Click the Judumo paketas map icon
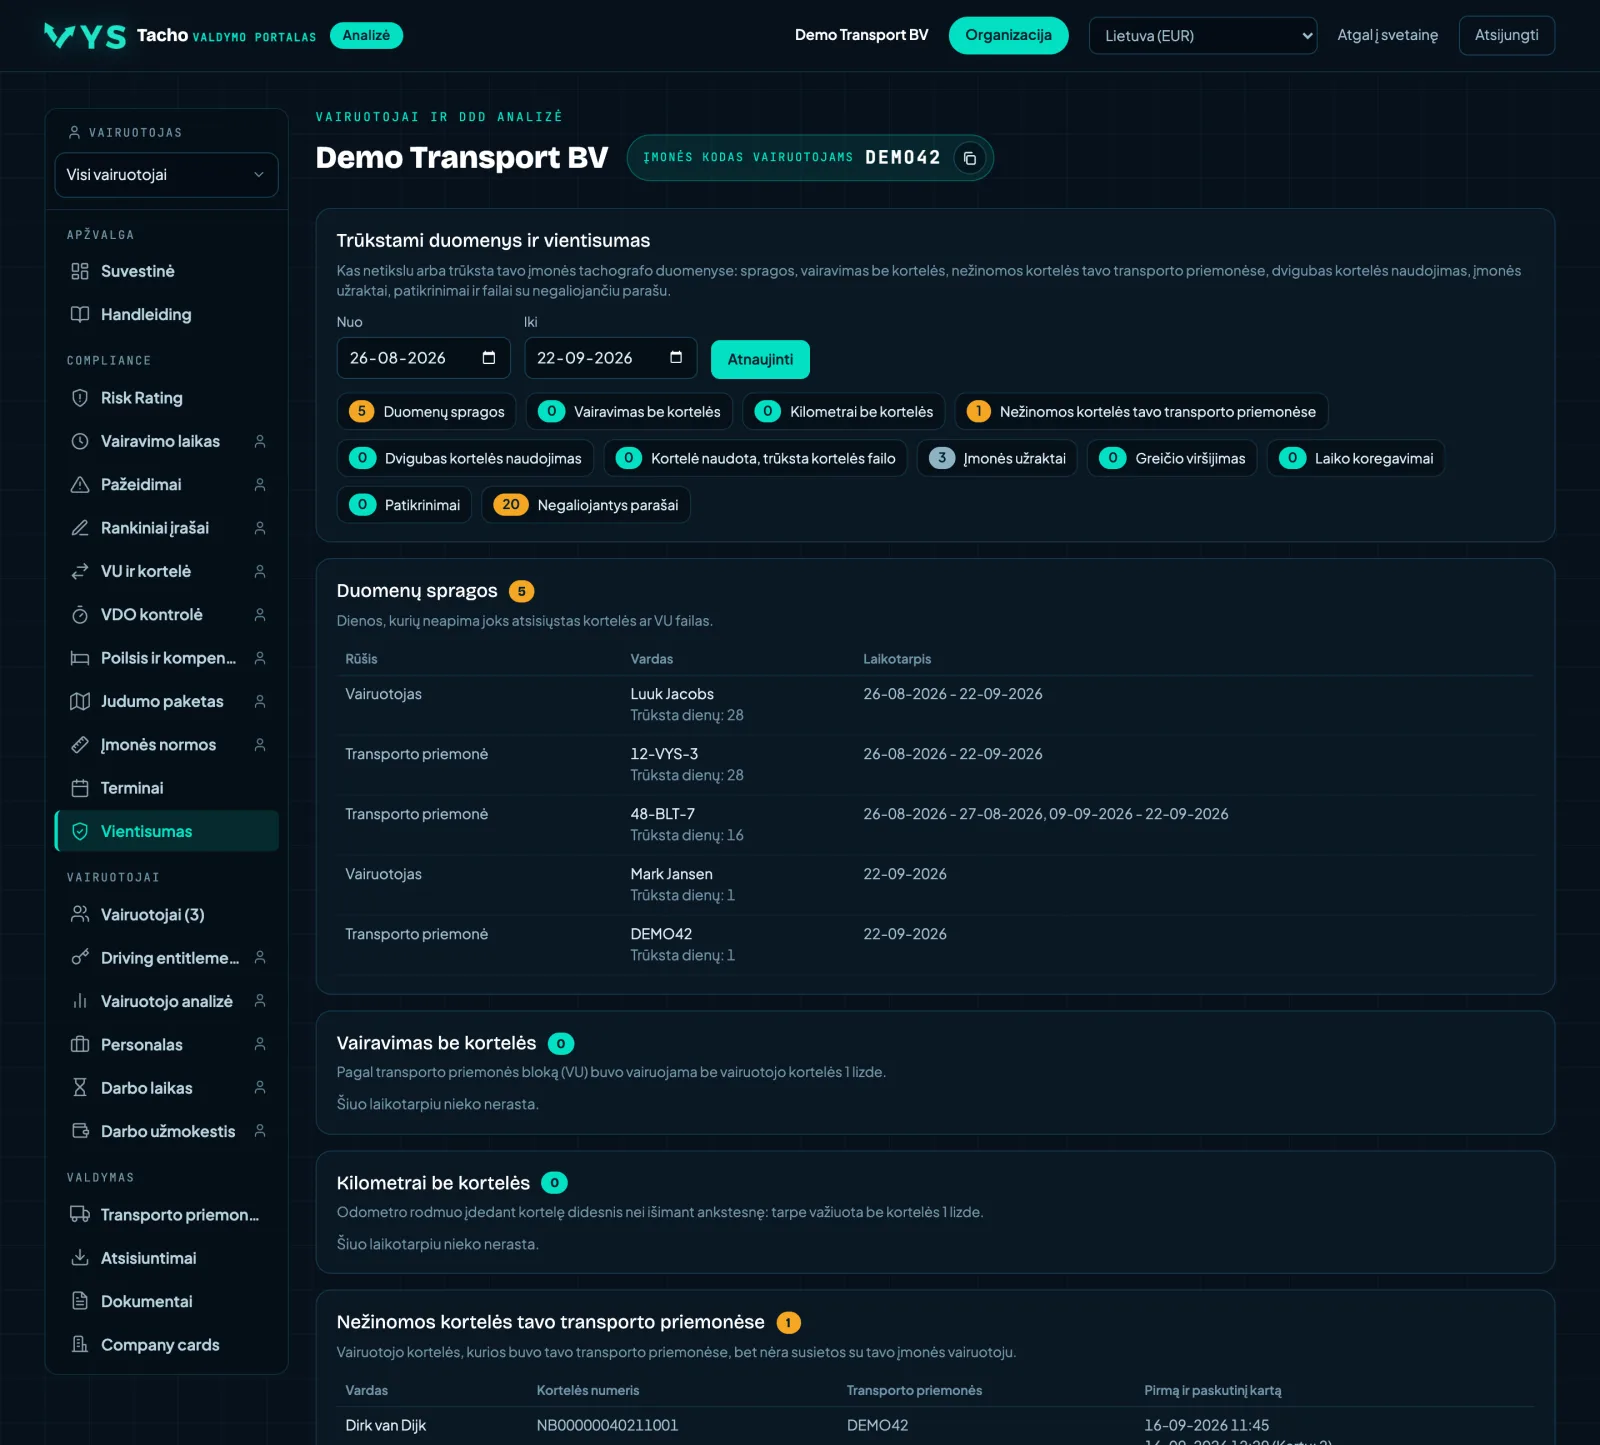Screen dimensions: 1600x1445 80,701
